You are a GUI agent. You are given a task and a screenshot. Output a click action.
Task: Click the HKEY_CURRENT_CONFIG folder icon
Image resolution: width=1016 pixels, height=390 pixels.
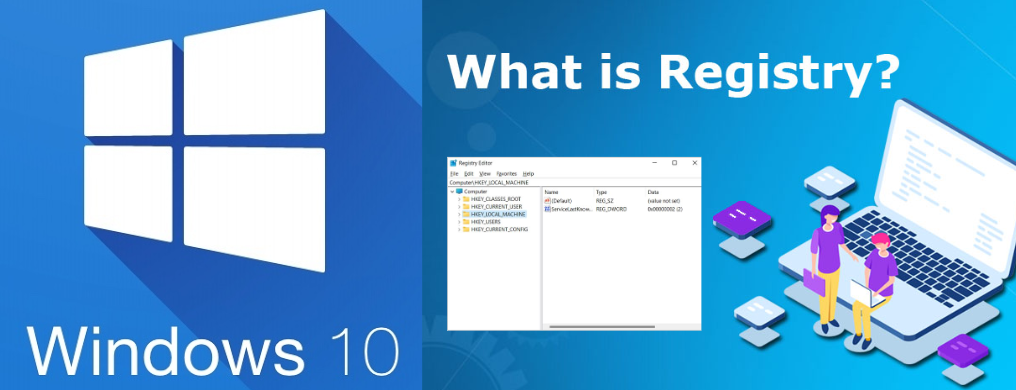466,229
